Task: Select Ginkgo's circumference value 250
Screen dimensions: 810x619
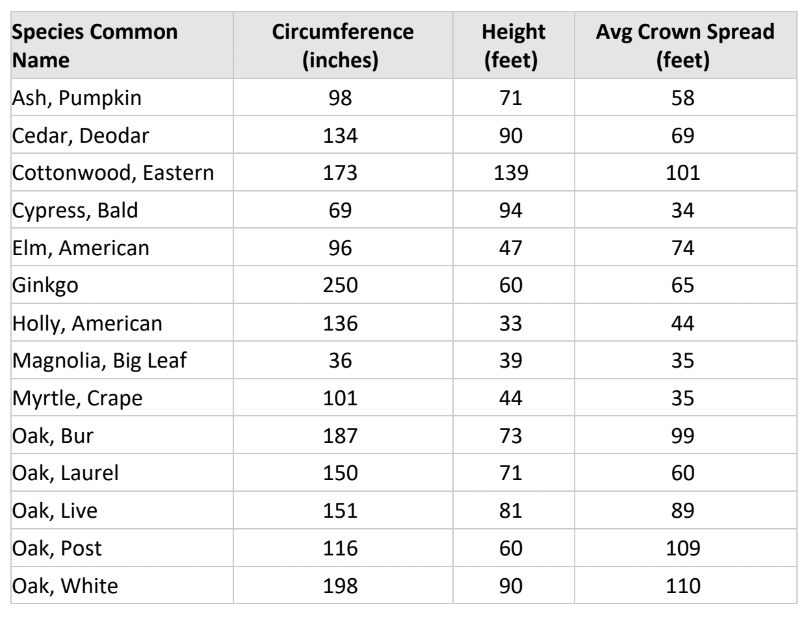Action: [343, 286]
